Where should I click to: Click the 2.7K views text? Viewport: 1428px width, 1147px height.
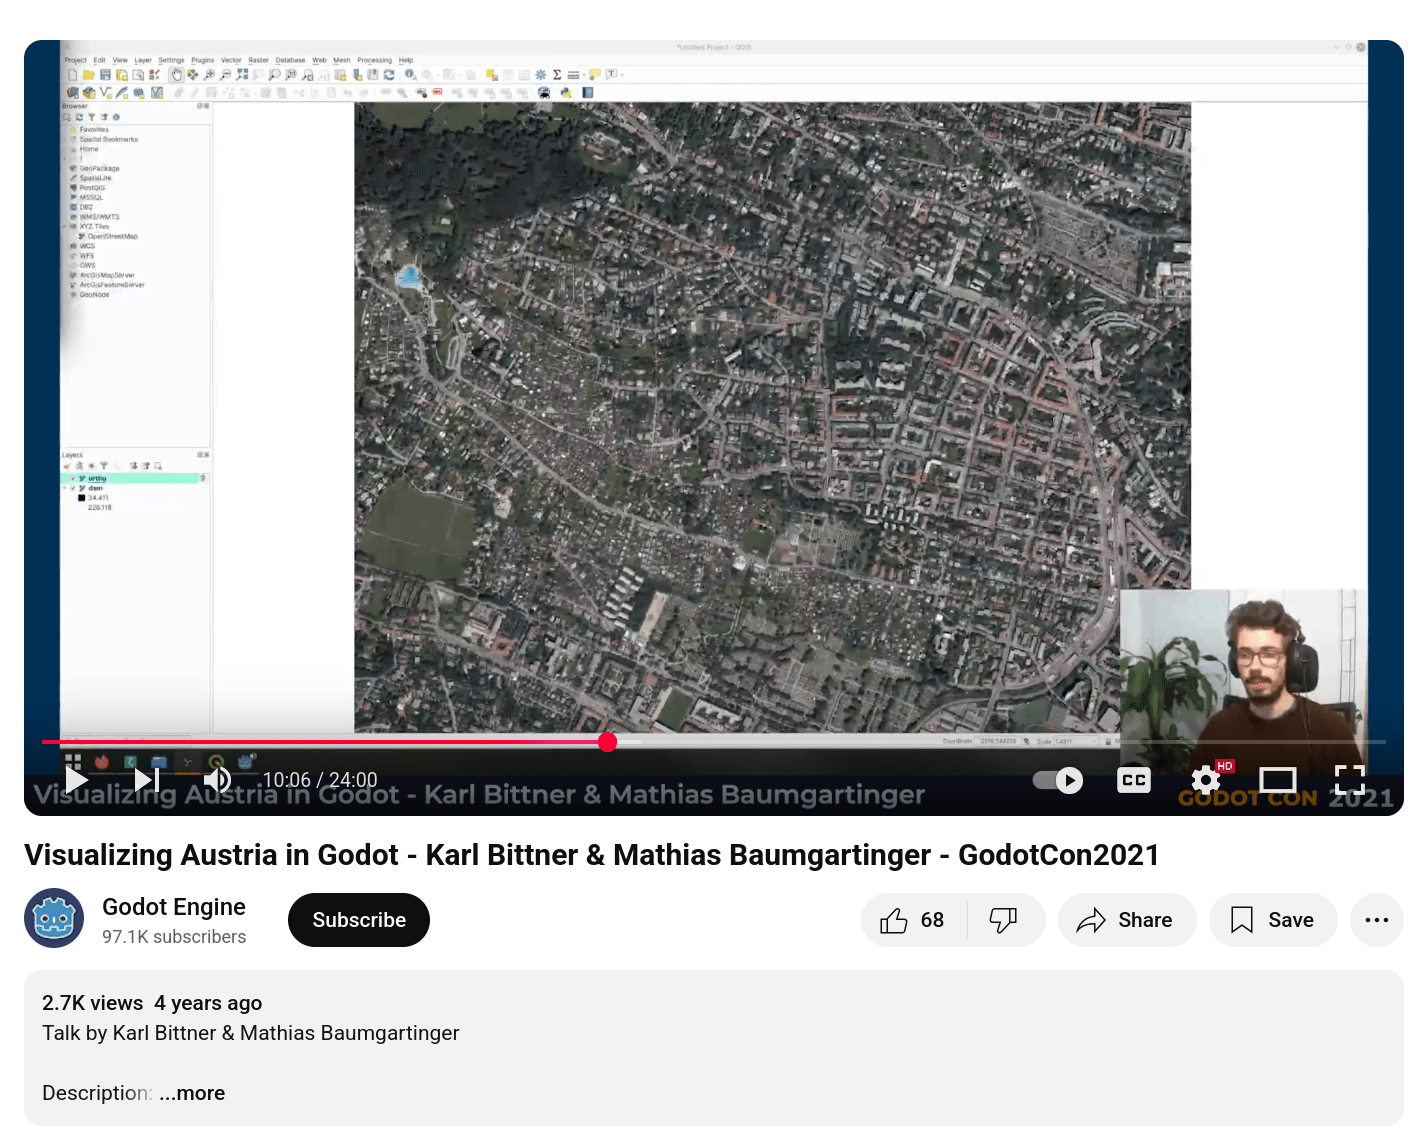93,1003
